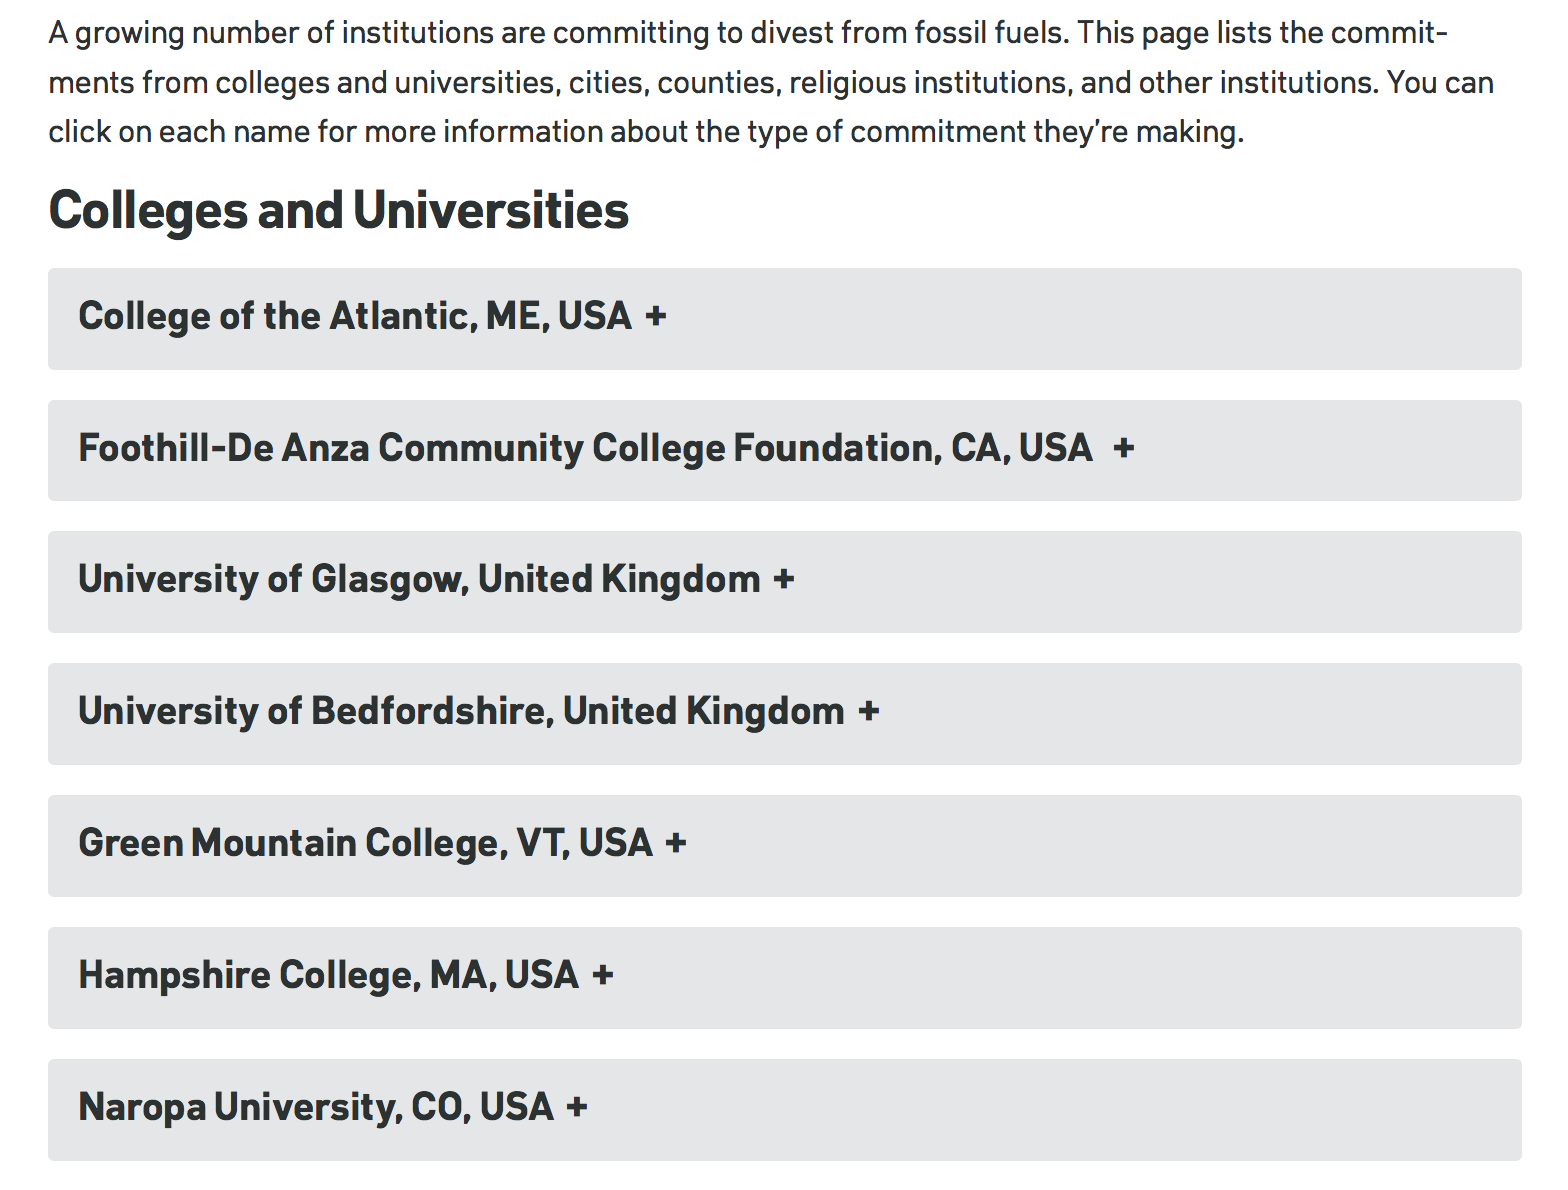The image size is (1568, 1190).
Task: Open the Foothill-De Anza Community College Foundation title
Action: click(x=585, y=448)
